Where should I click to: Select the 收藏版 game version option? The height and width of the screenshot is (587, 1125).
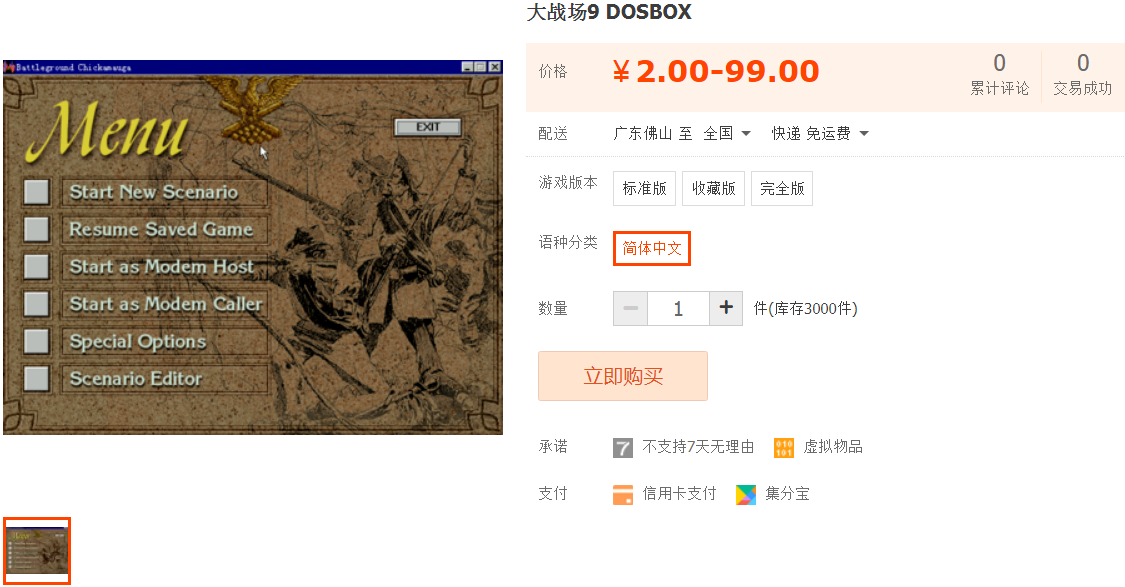tap(713, 189)
